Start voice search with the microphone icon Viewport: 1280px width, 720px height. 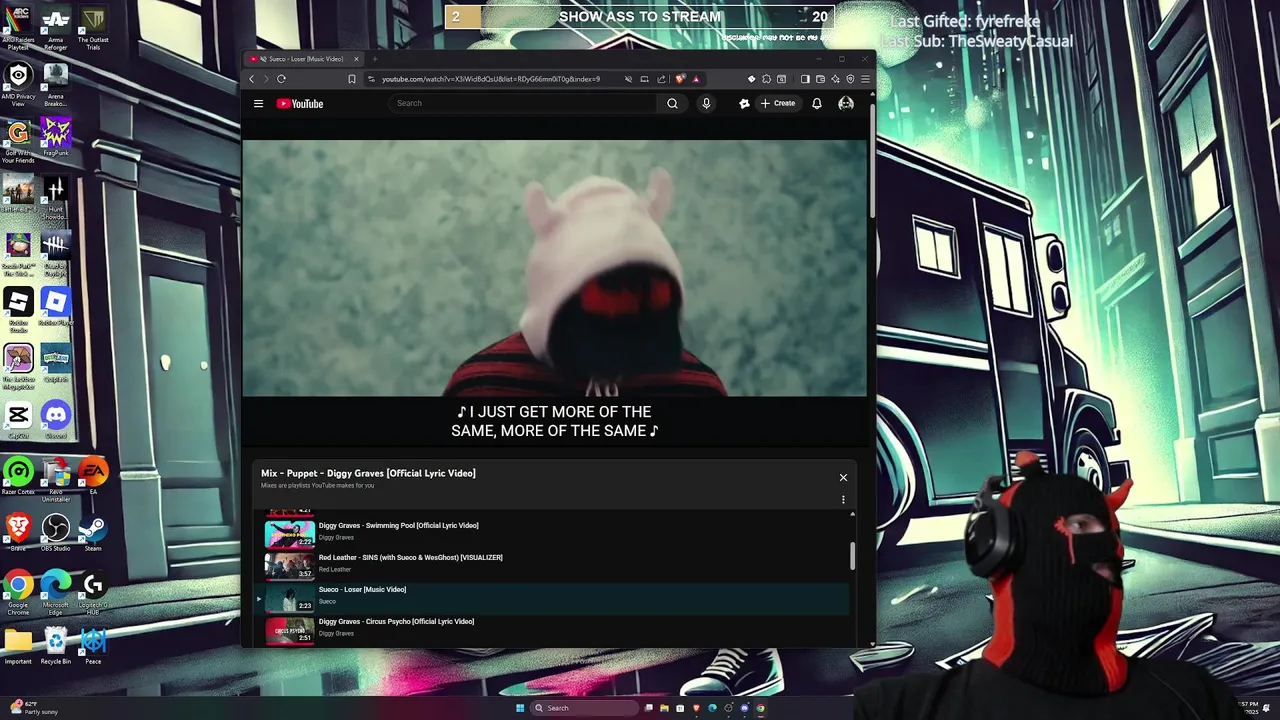tap(706, 103)
